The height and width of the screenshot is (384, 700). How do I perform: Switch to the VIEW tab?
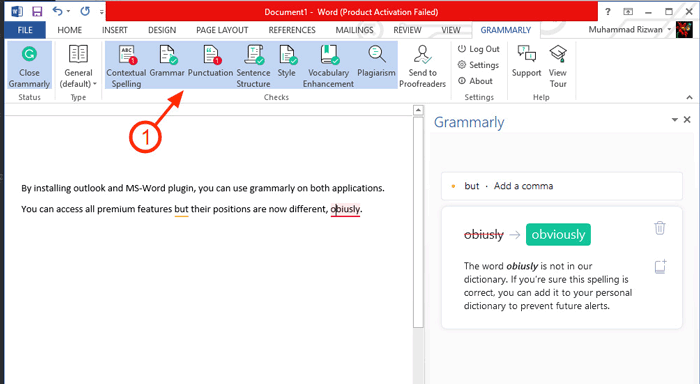tap(451, 30)
